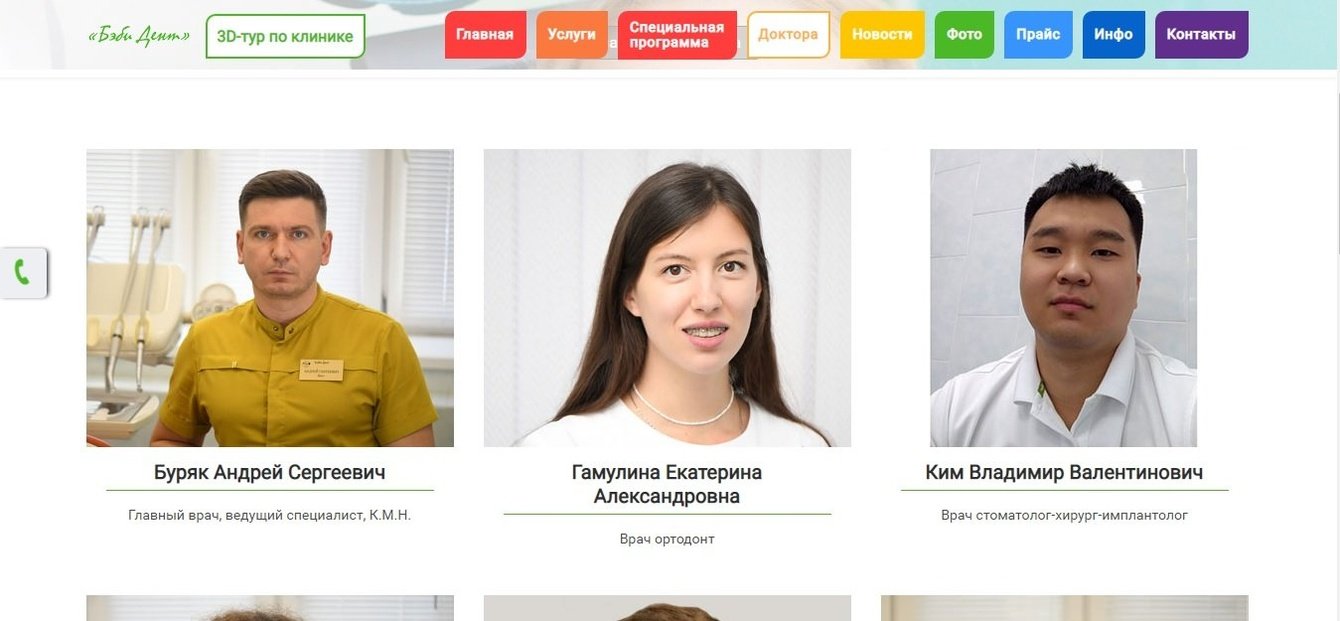
Task: Launch the 3D-тур по клинике button
Action: point(285,36)
